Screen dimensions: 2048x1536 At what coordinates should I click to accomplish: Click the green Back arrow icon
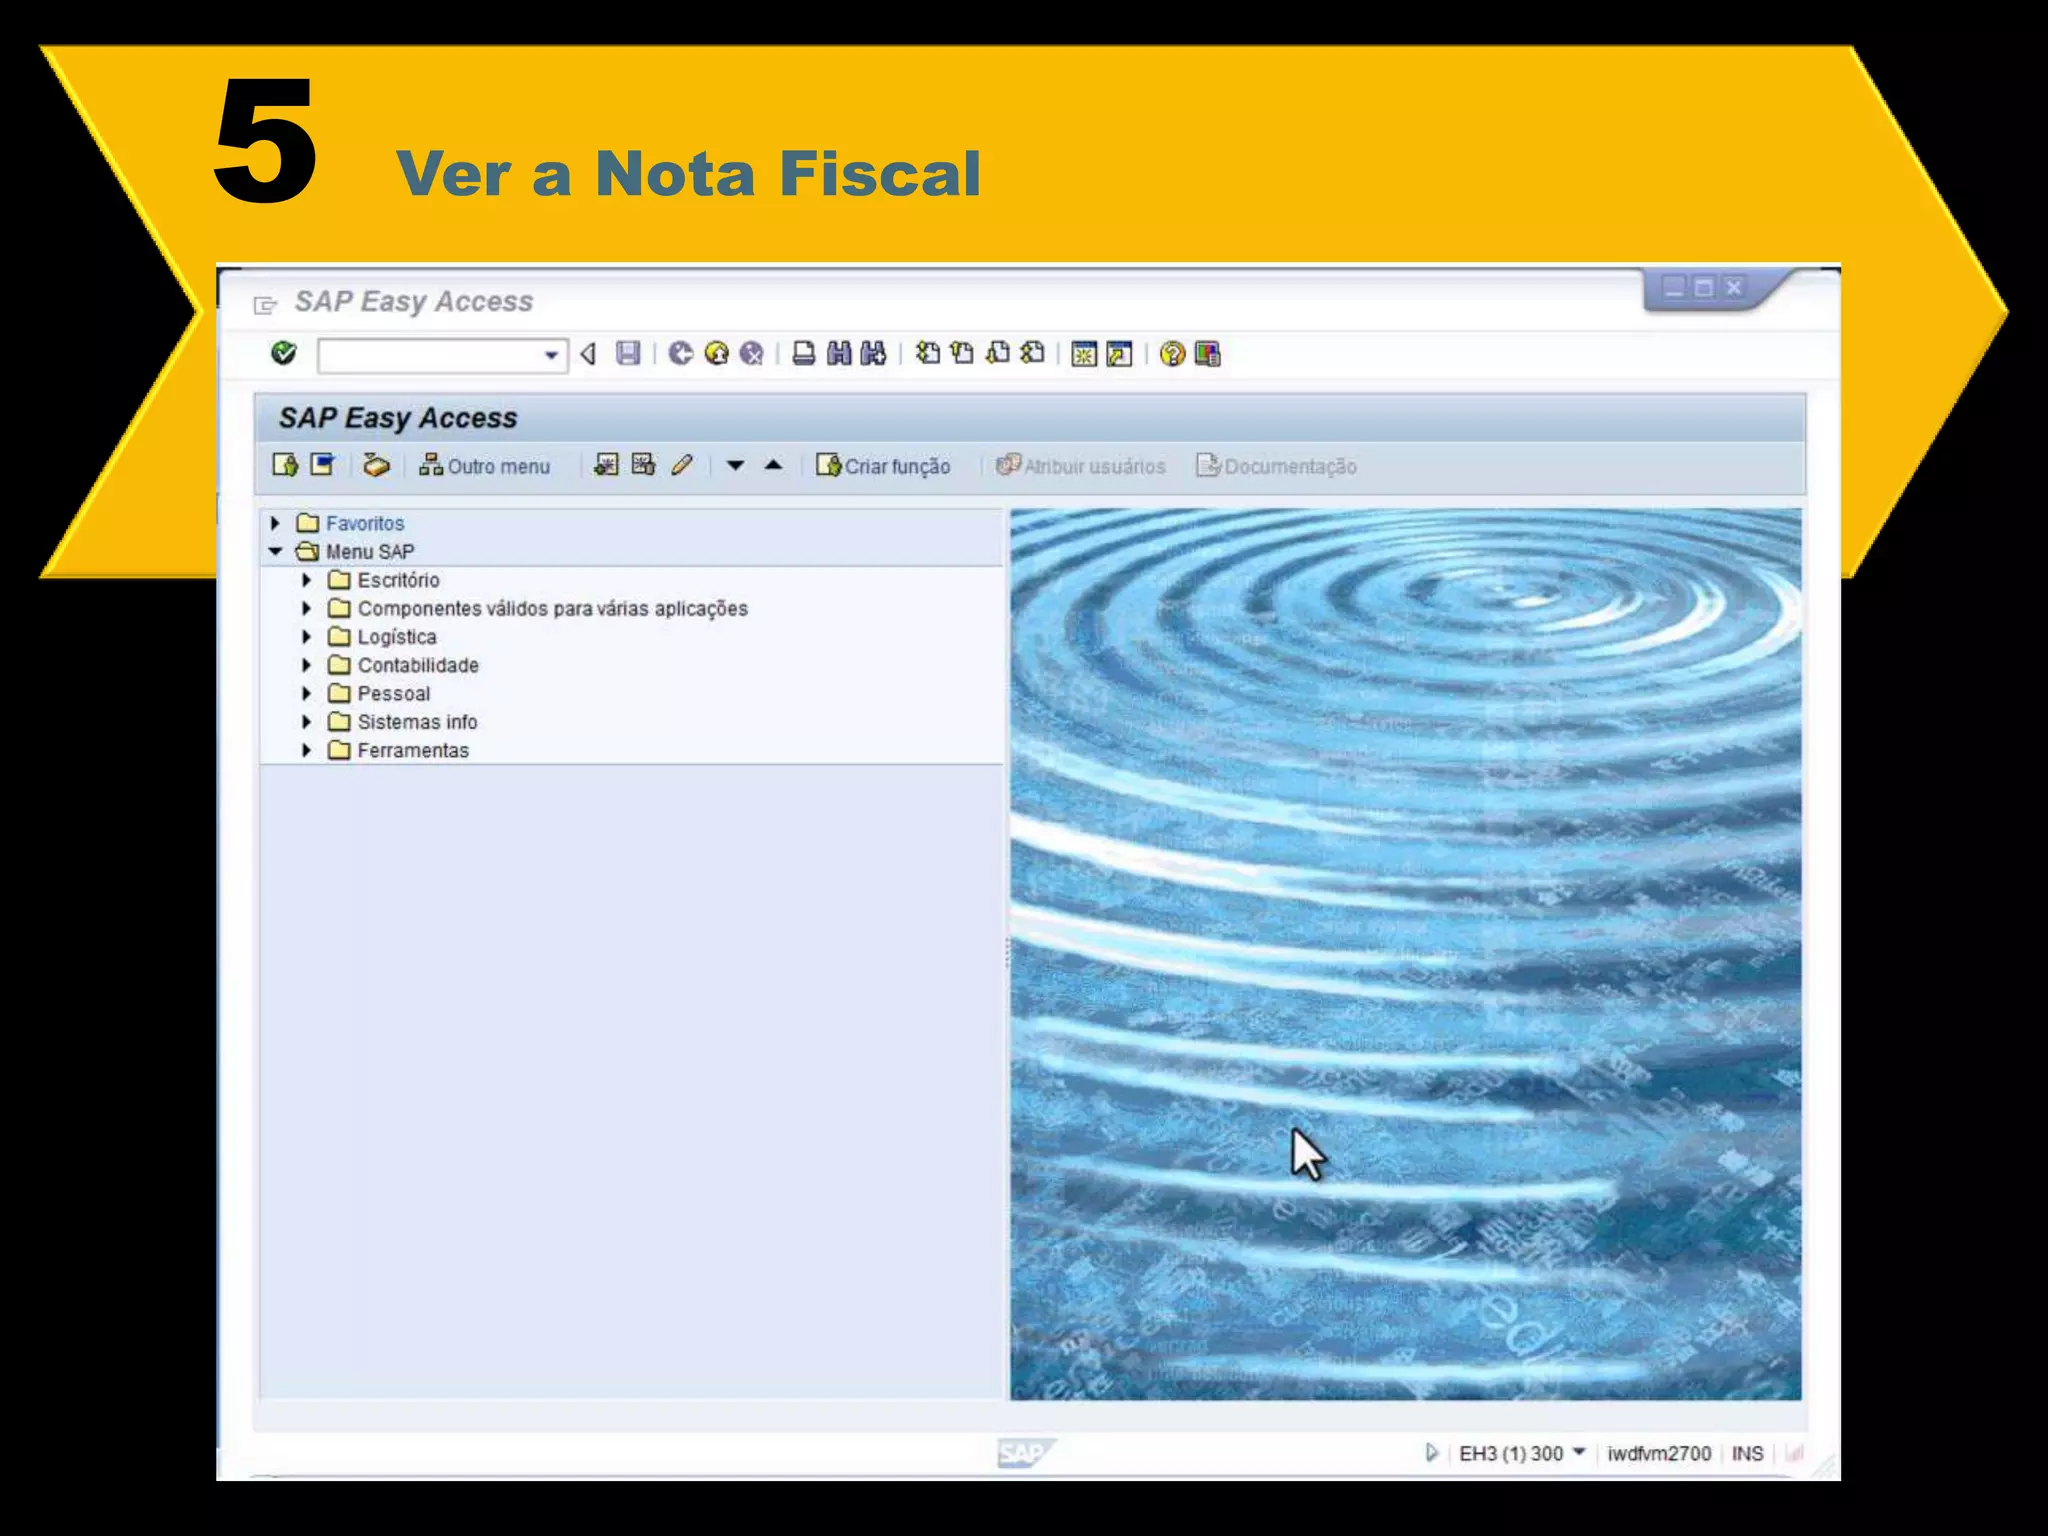681,353
